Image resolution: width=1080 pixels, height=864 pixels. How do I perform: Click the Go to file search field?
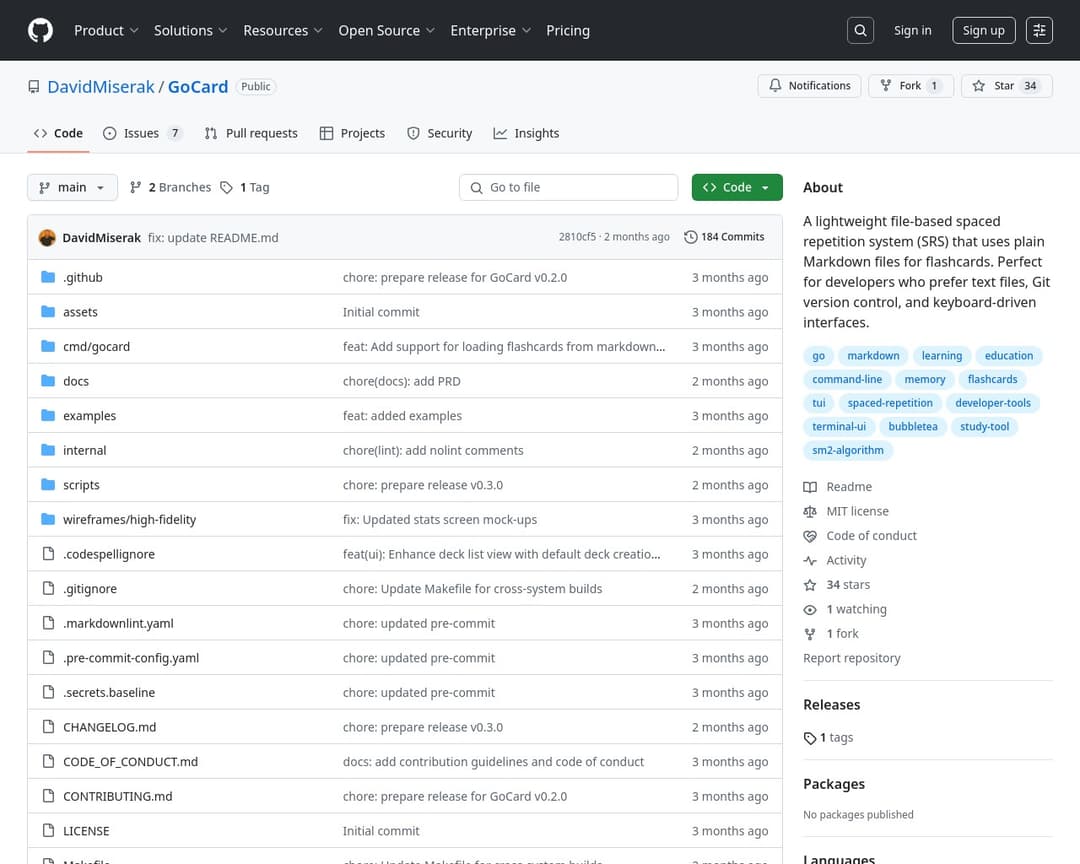pos(568,187)
